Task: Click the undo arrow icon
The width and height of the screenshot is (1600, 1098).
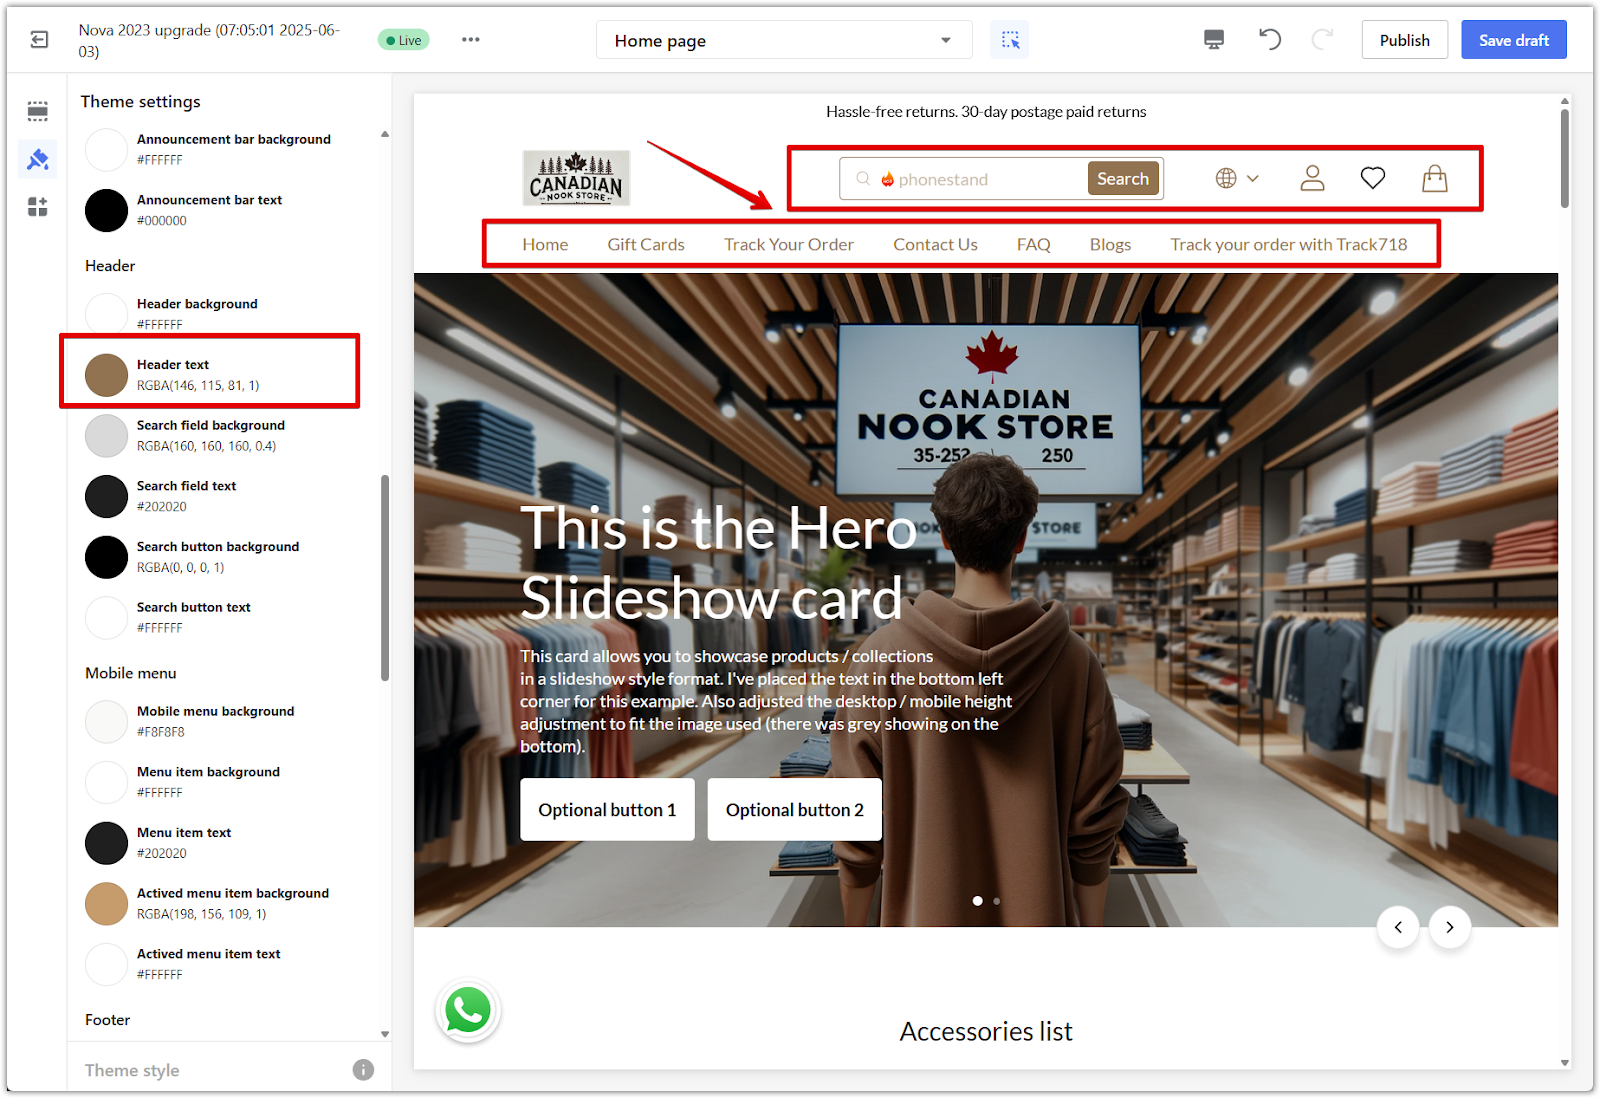Action: (1269, 40)
